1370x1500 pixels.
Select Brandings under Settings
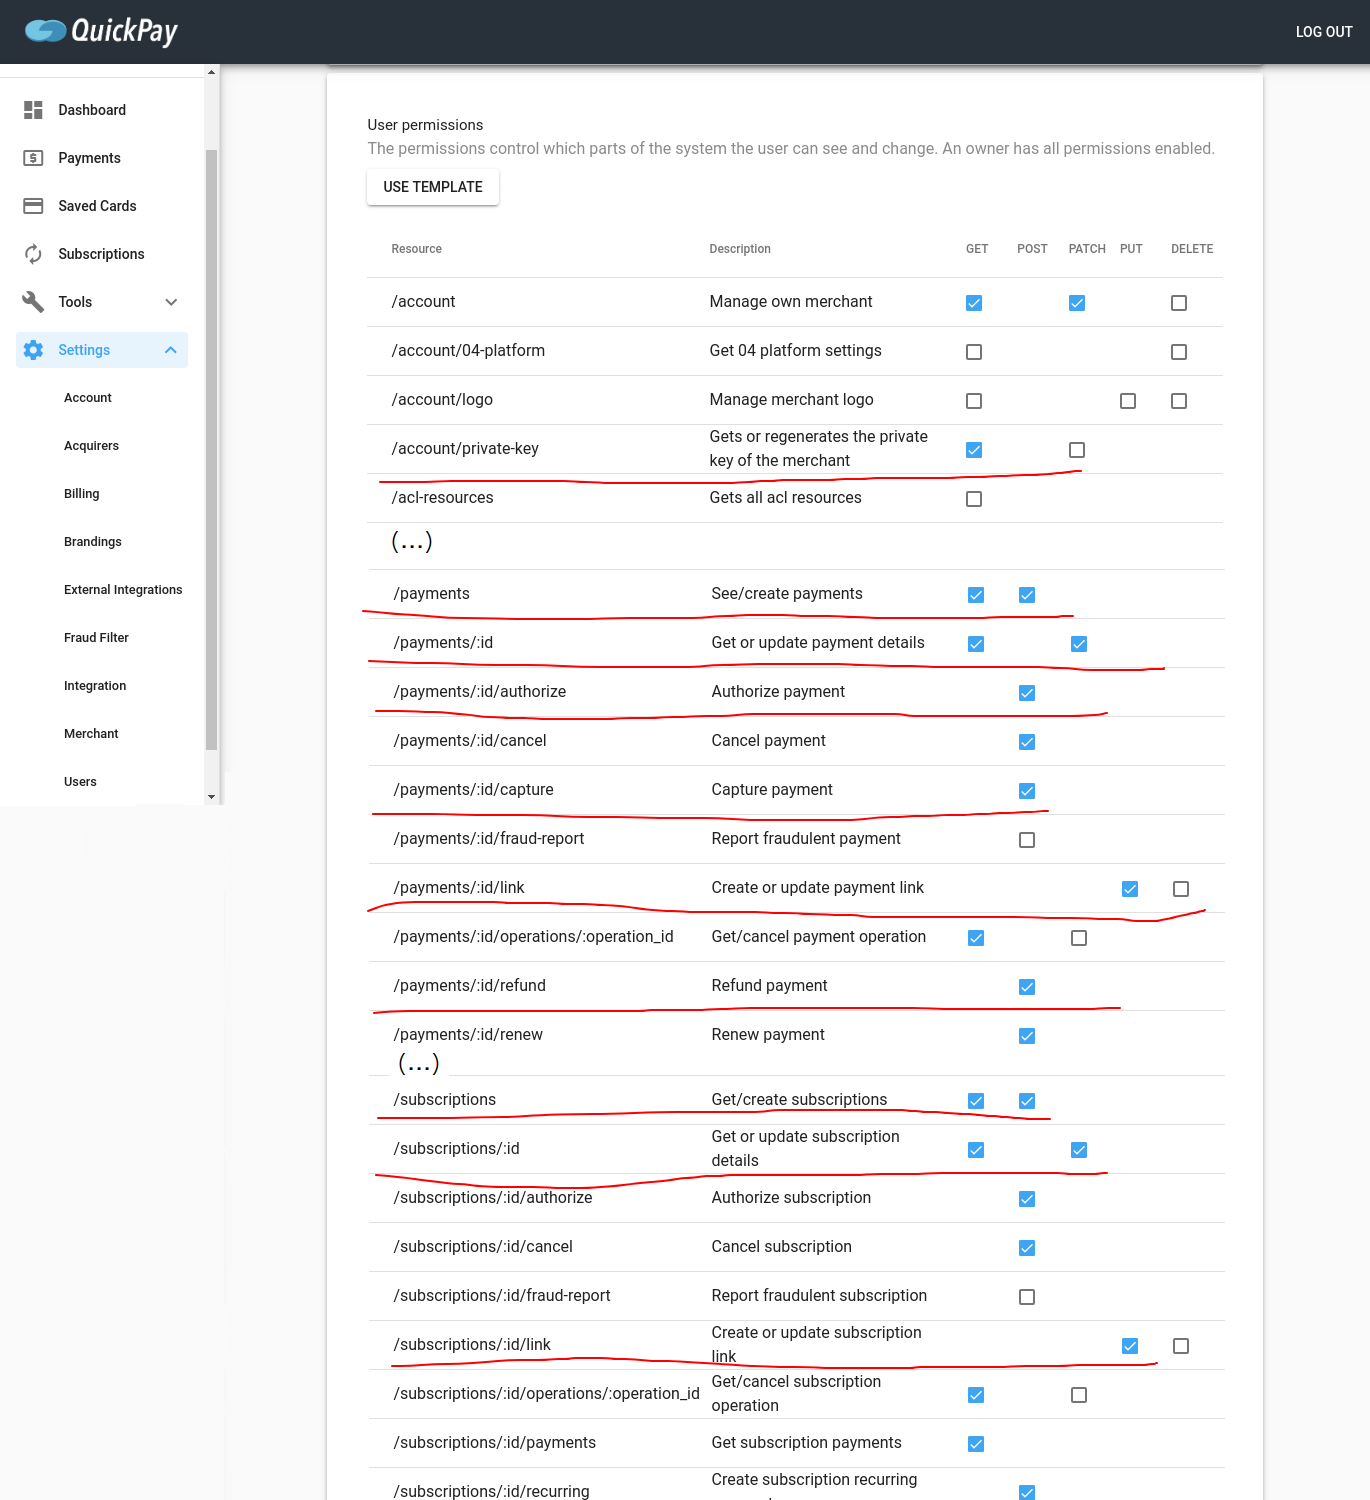point(93,542)
